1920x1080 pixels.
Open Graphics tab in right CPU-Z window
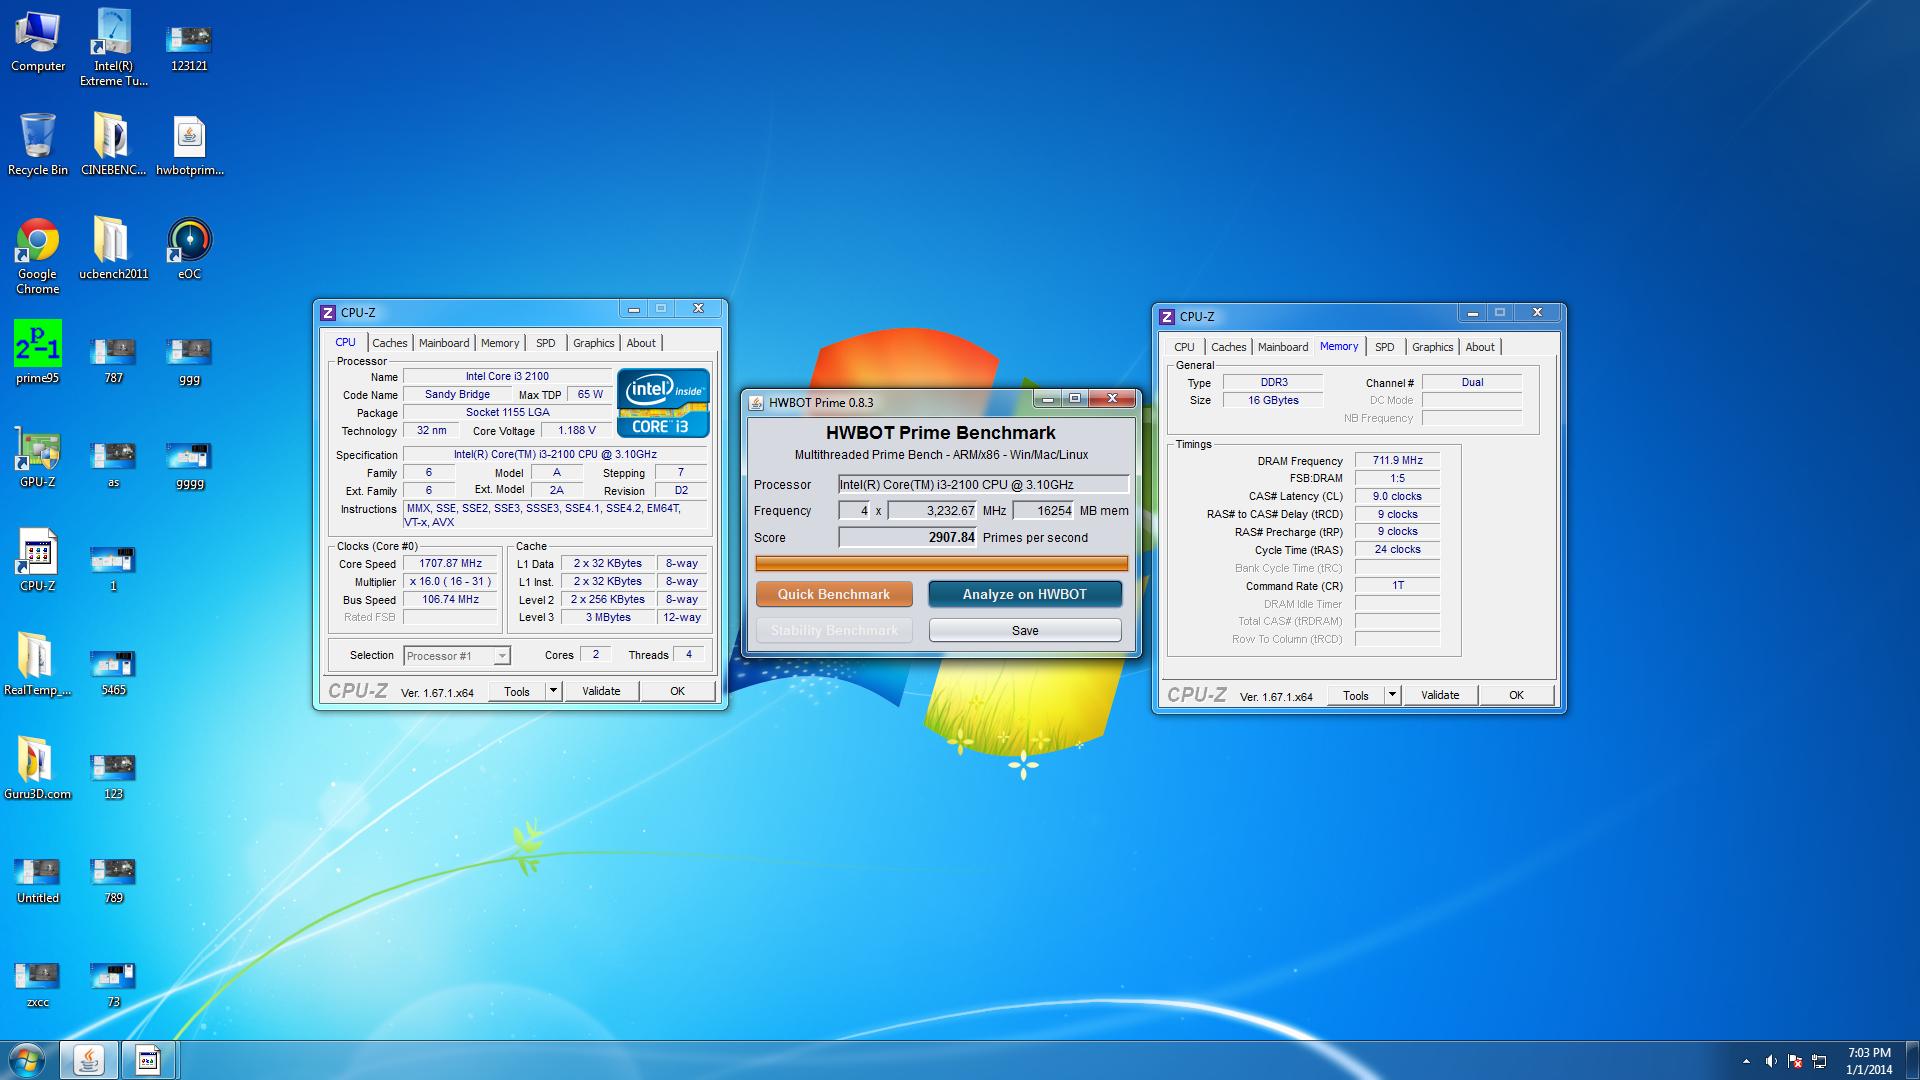(1432, 347)
